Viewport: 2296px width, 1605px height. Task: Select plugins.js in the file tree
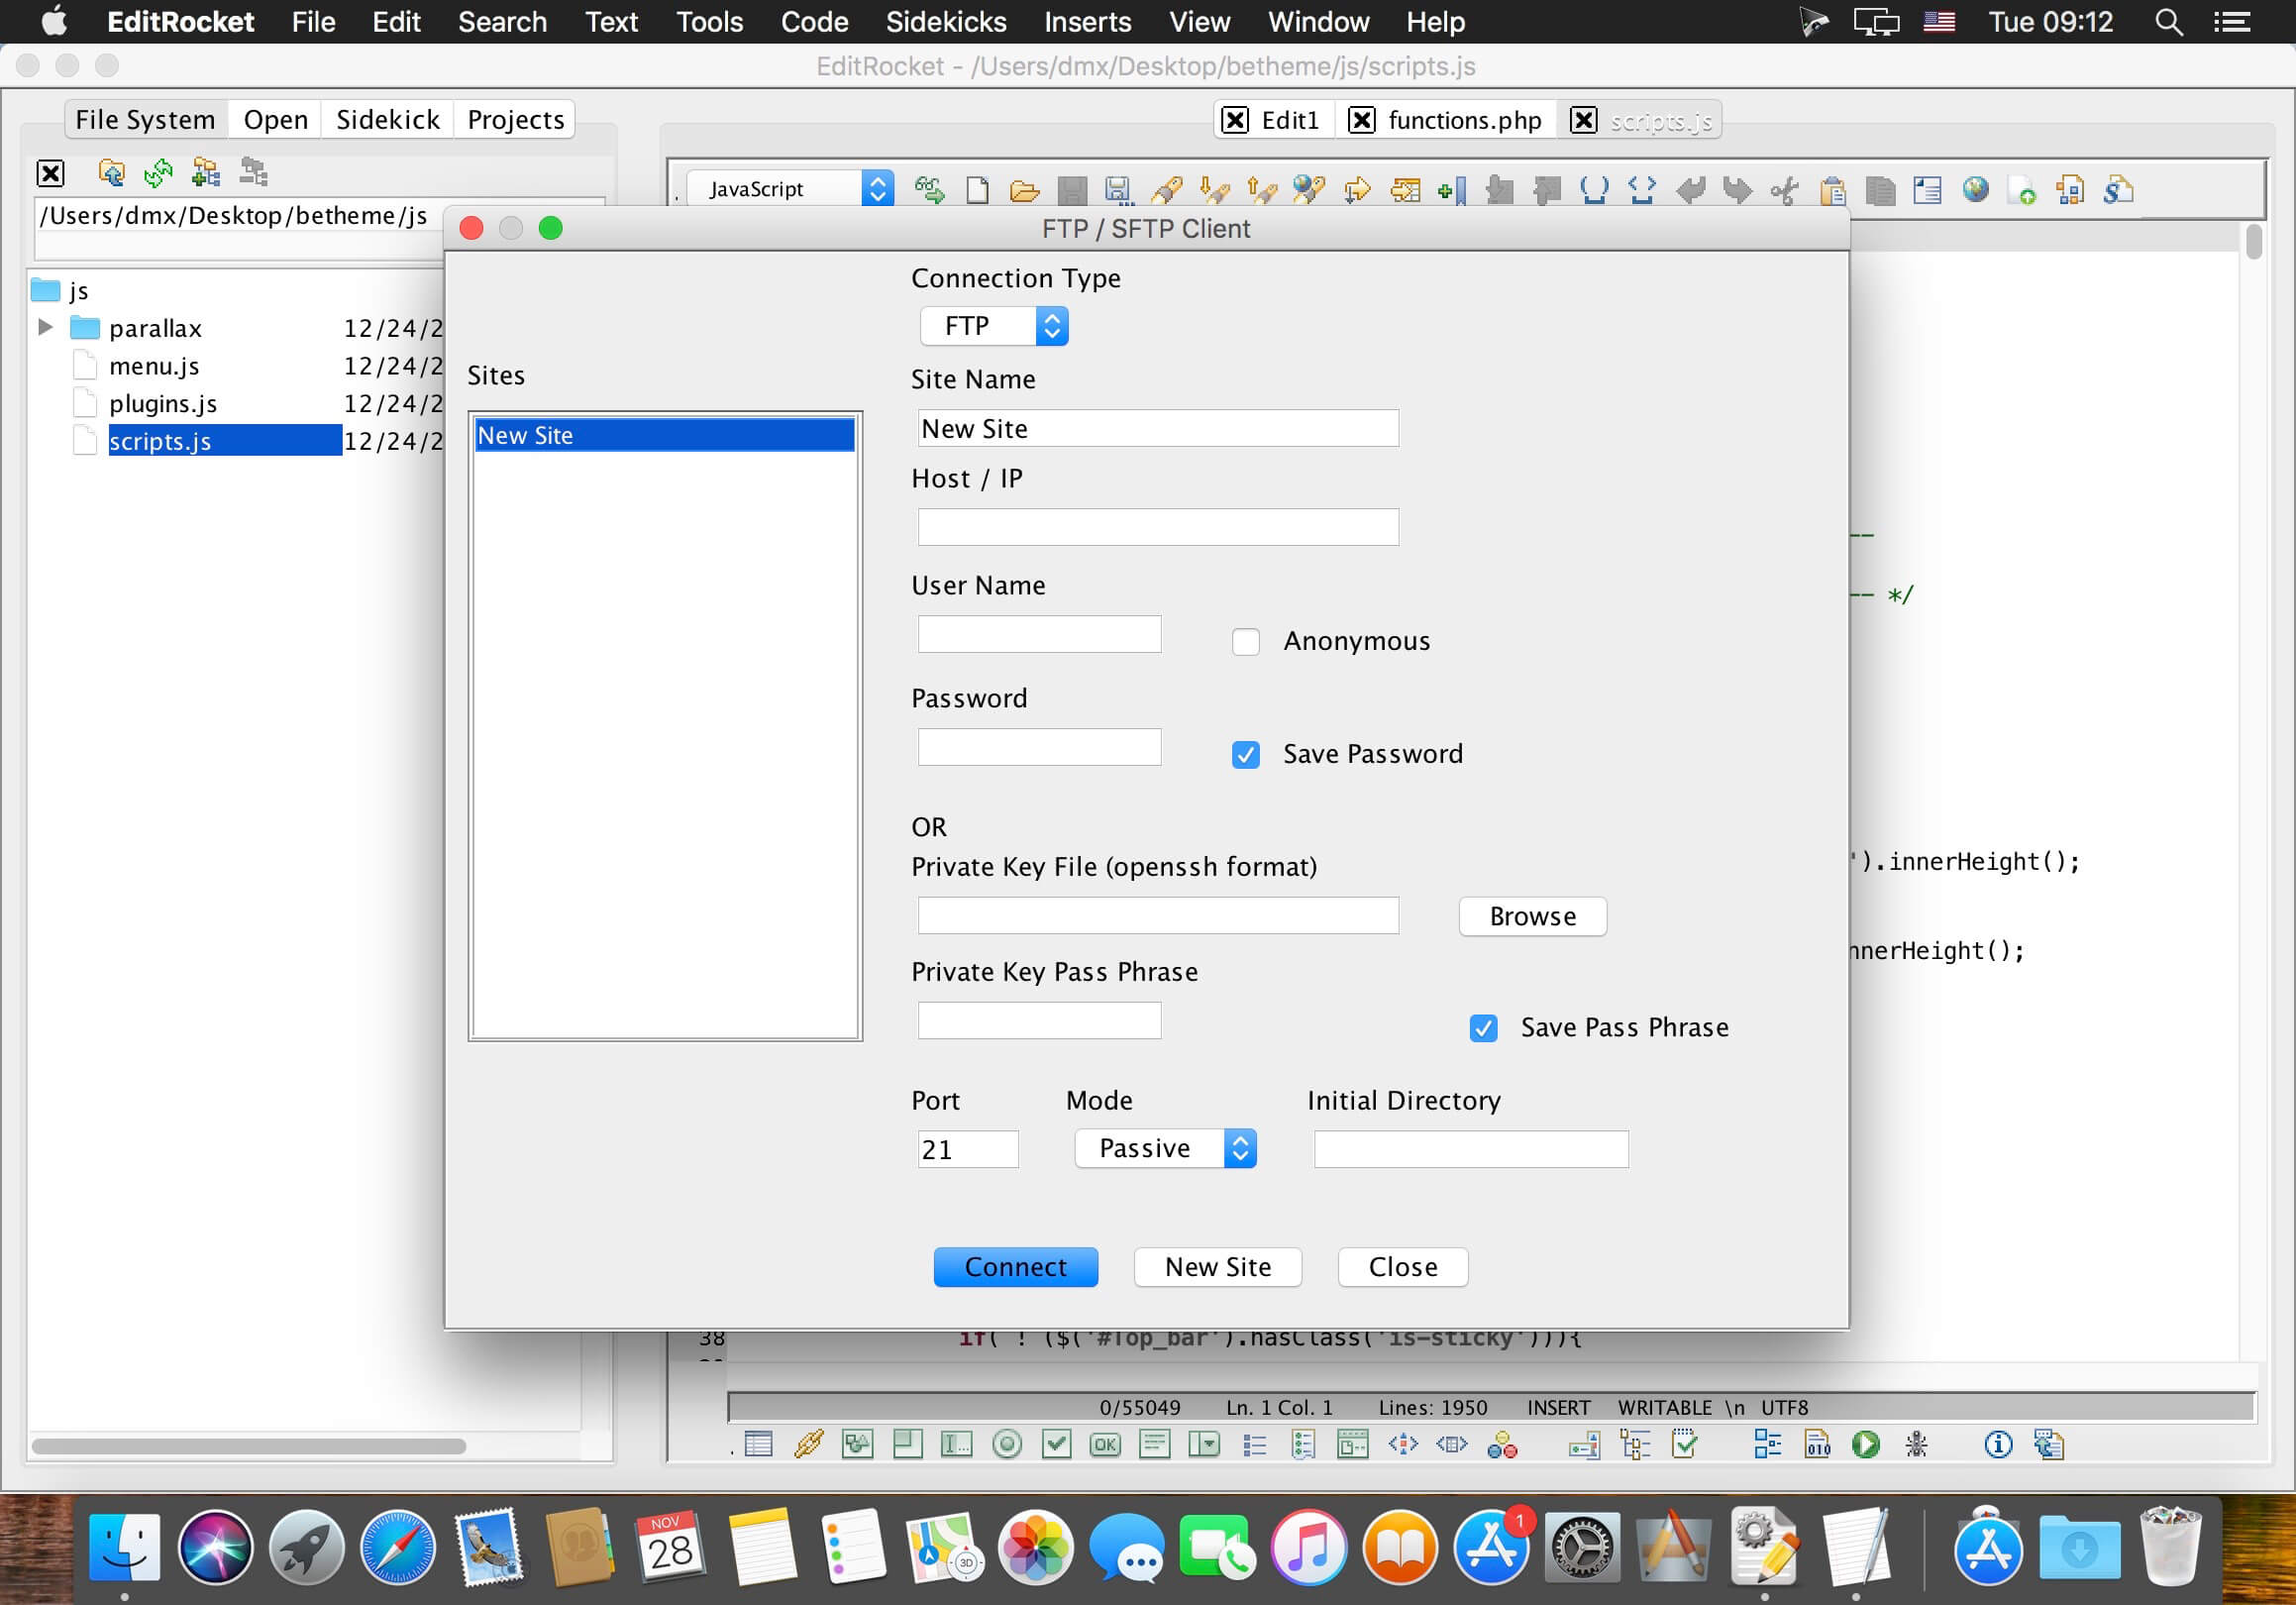(163, 404)
